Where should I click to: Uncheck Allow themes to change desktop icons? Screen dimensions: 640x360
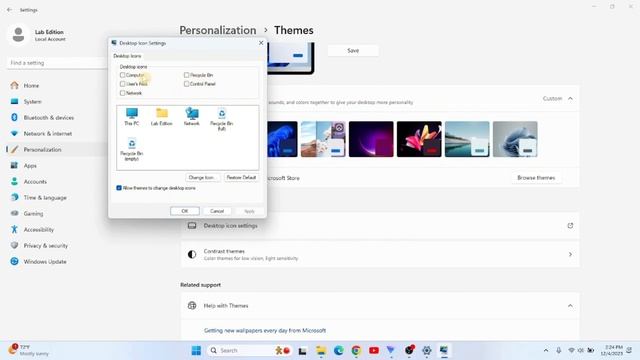[119, 188]
